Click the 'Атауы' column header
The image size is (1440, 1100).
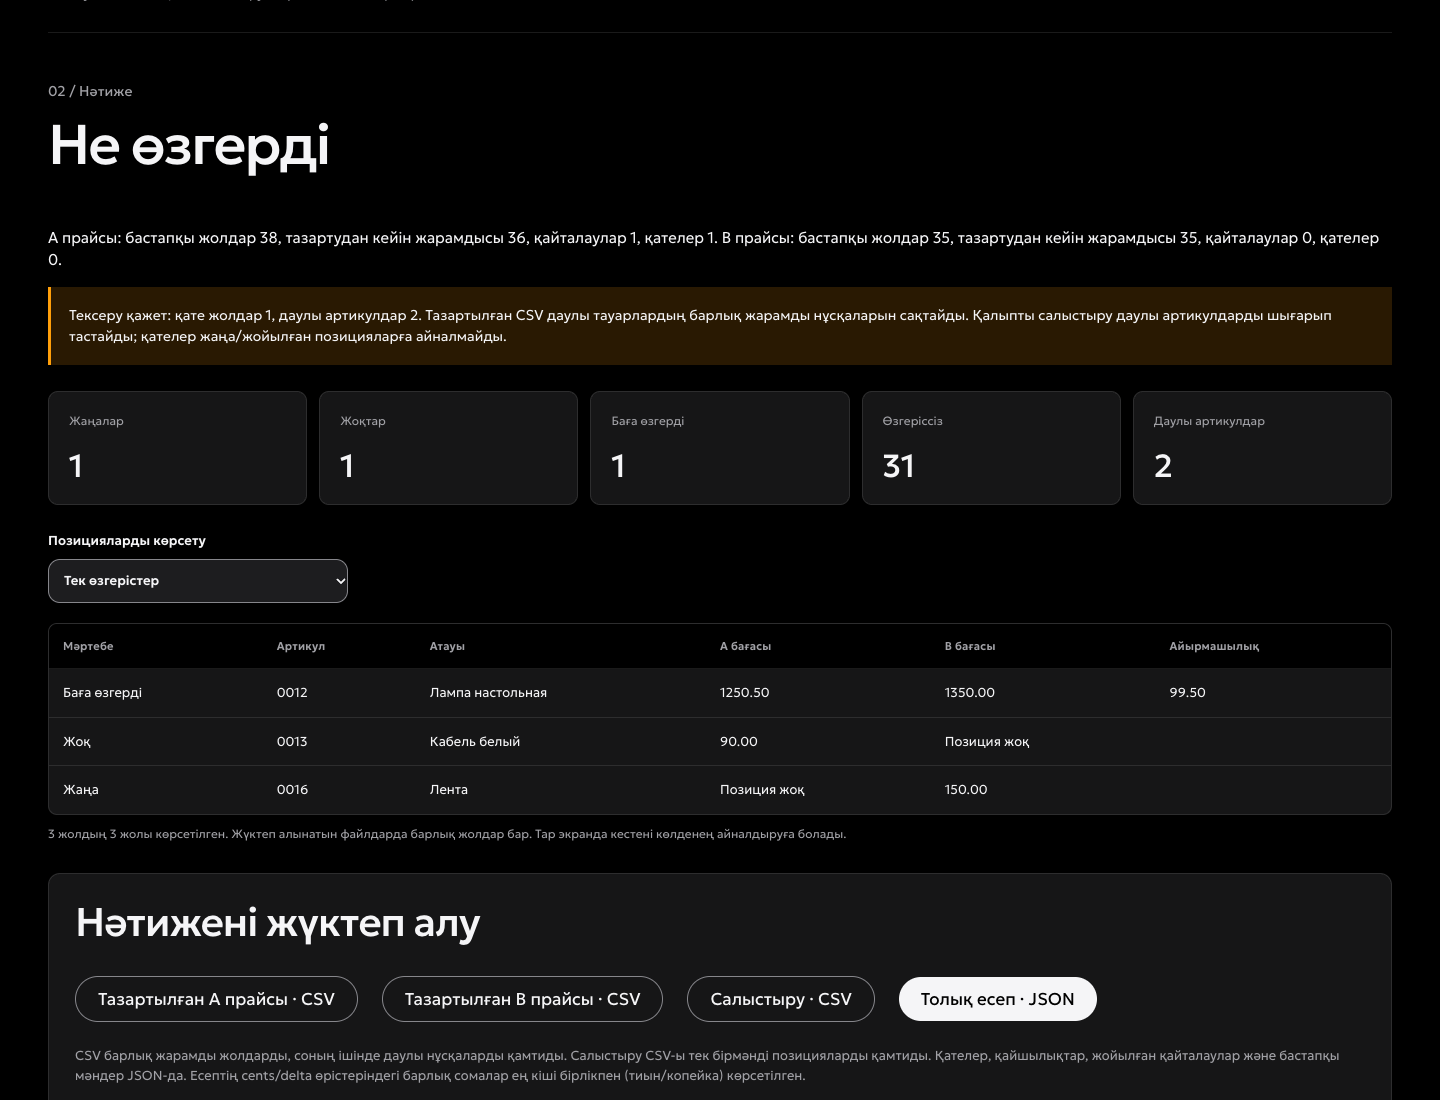(447, 647)
